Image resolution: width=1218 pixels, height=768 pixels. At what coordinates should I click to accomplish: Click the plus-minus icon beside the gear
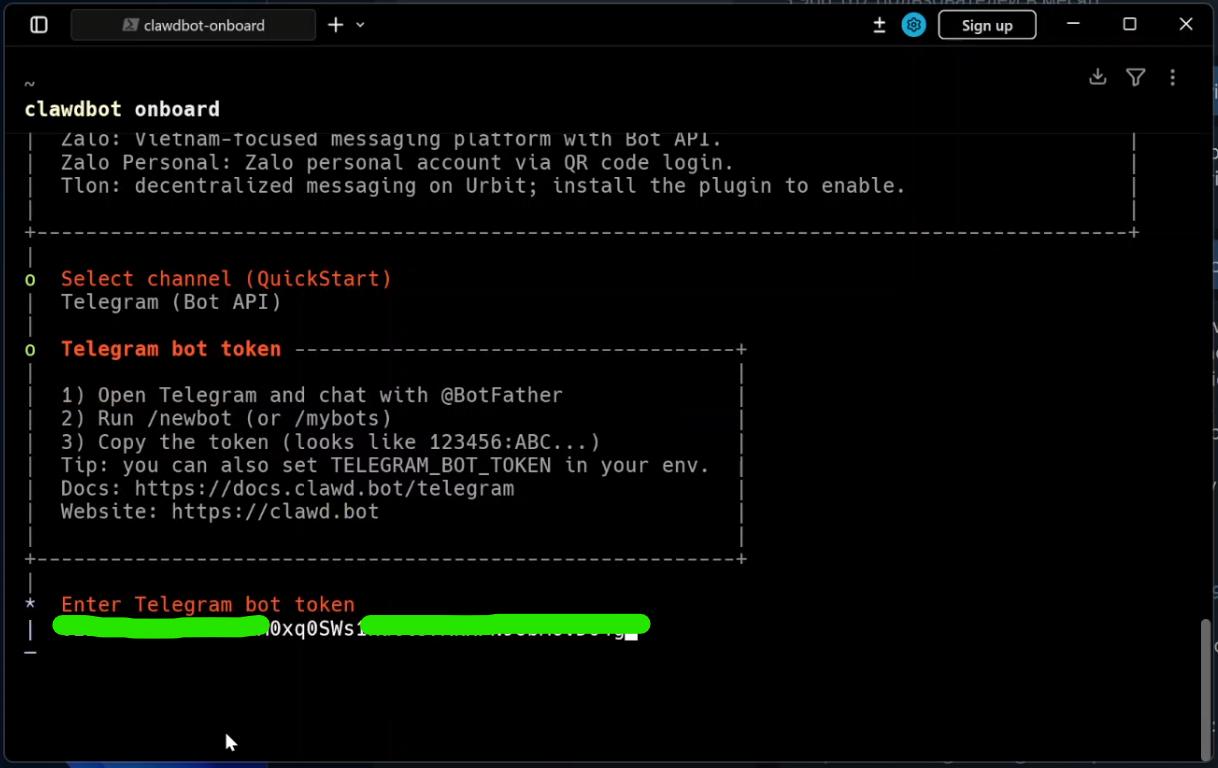point(879,25)
